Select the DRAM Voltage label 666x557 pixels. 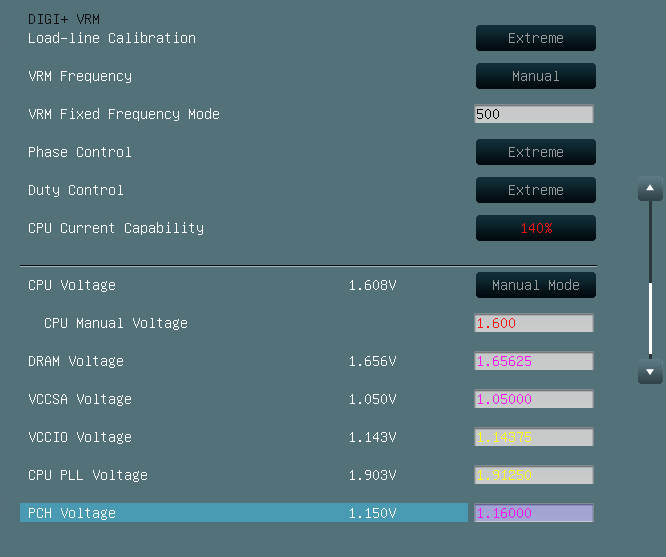76,361
